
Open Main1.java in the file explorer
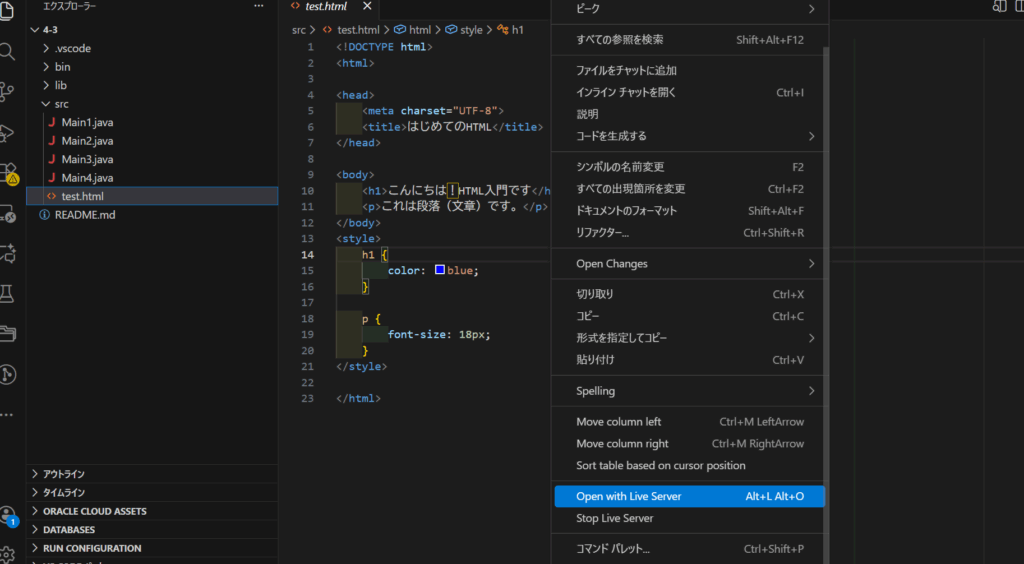tap(87, 122)
